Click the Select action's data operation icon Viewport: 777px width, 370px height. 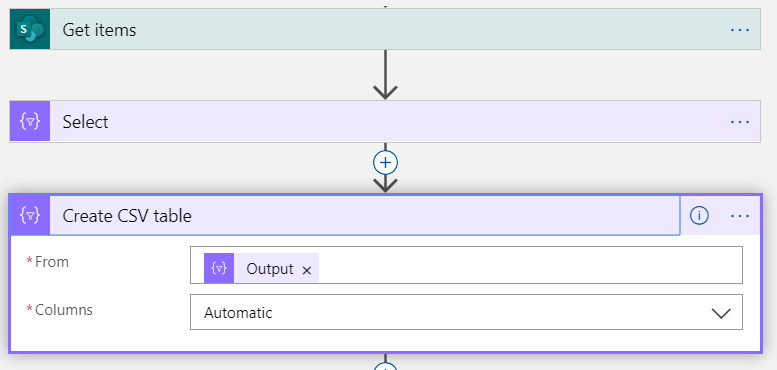coord(30,121)
